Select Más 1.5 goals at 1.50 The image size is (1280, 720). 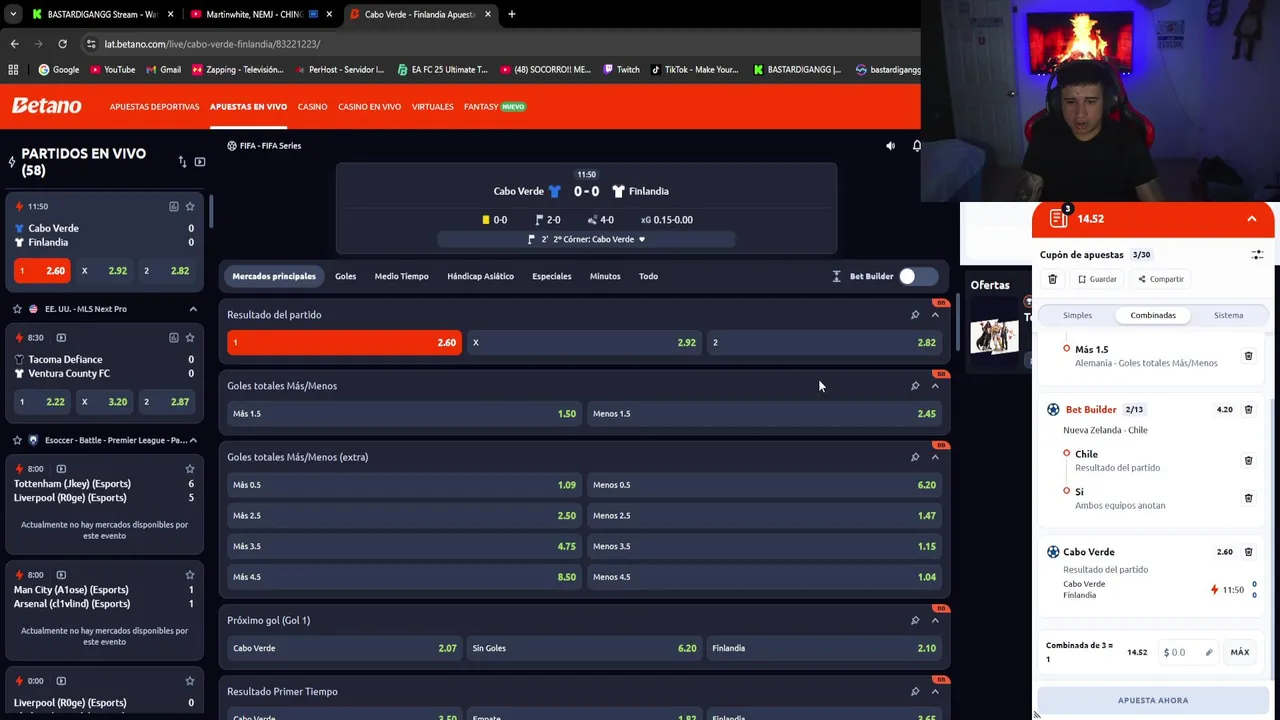click(404, 414)
